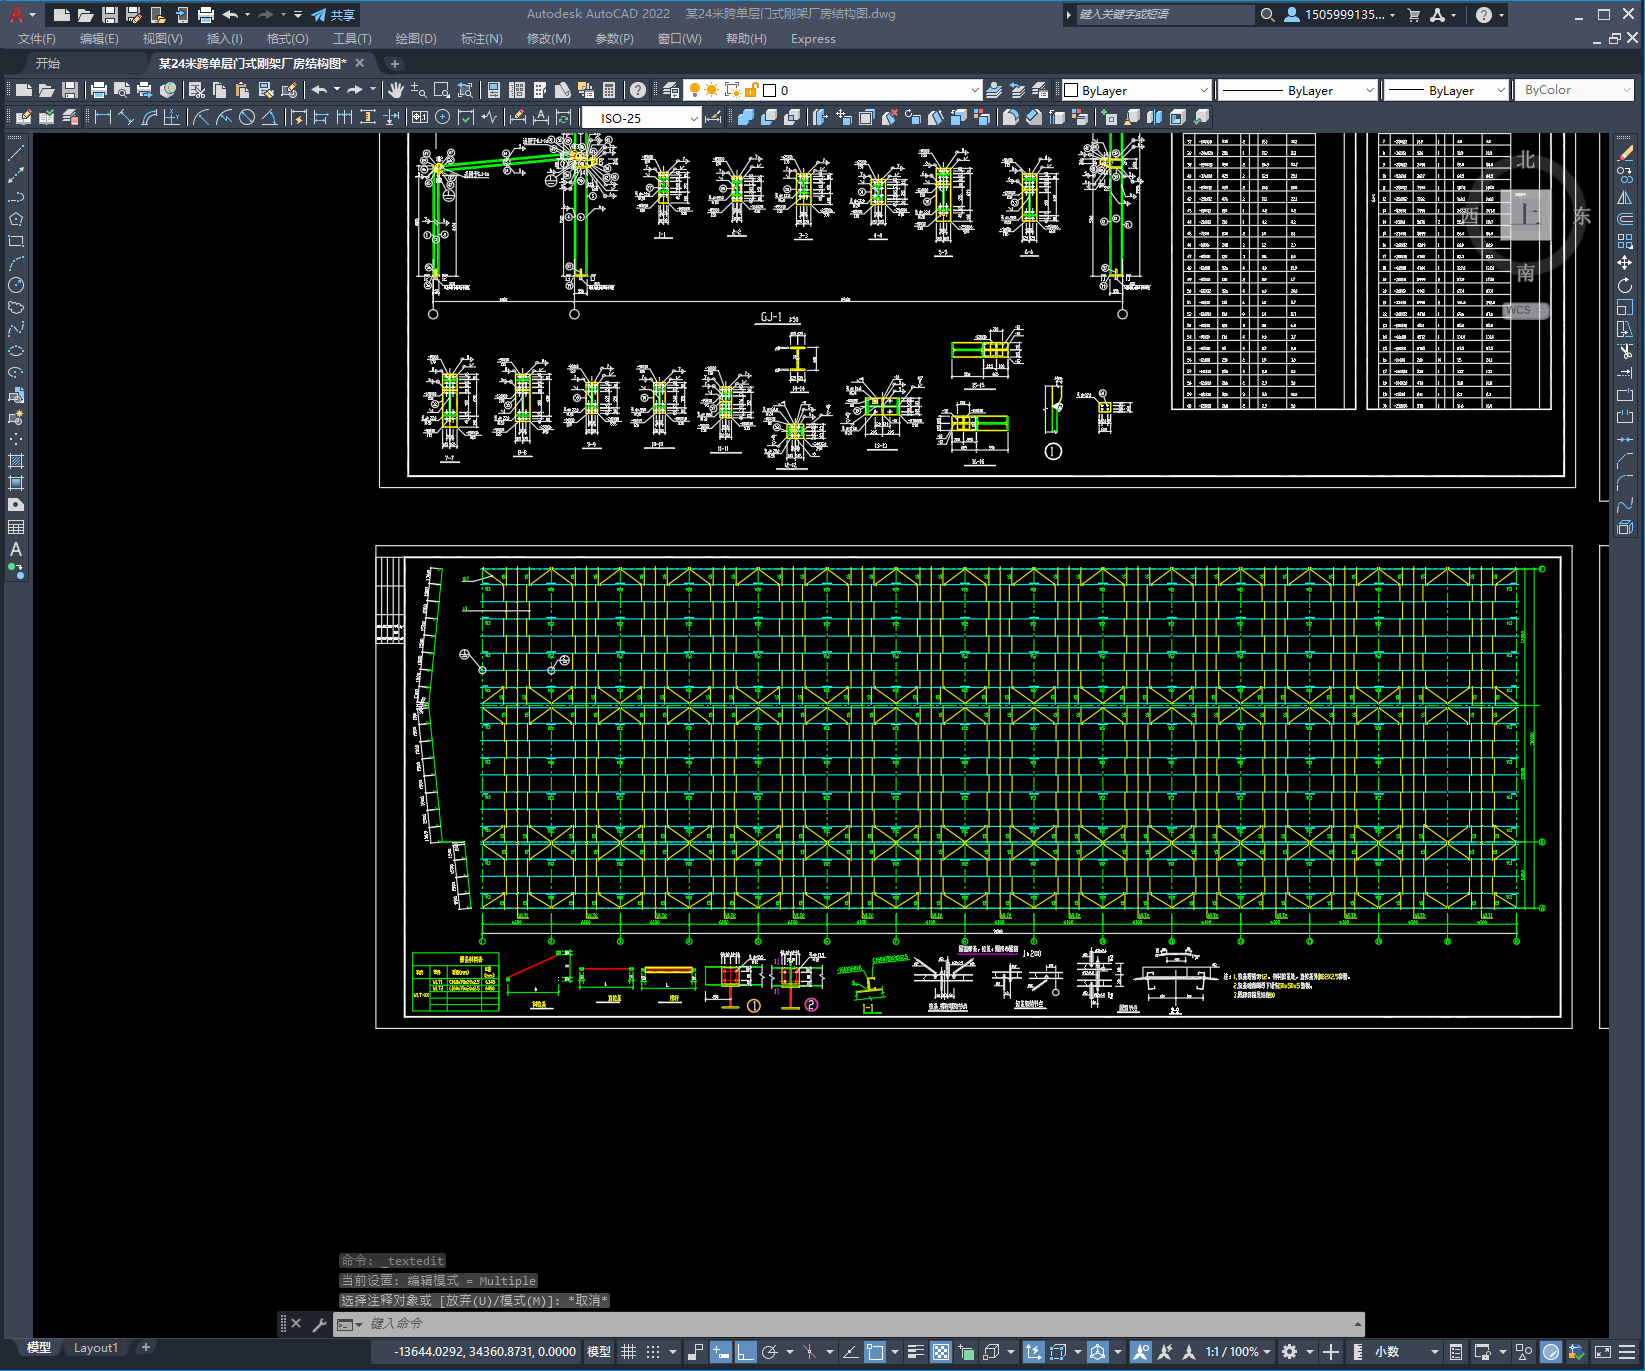Open the ByColor color control
The width and height of the screenshot is (1645, 1371).
(x=1575, y=90)
